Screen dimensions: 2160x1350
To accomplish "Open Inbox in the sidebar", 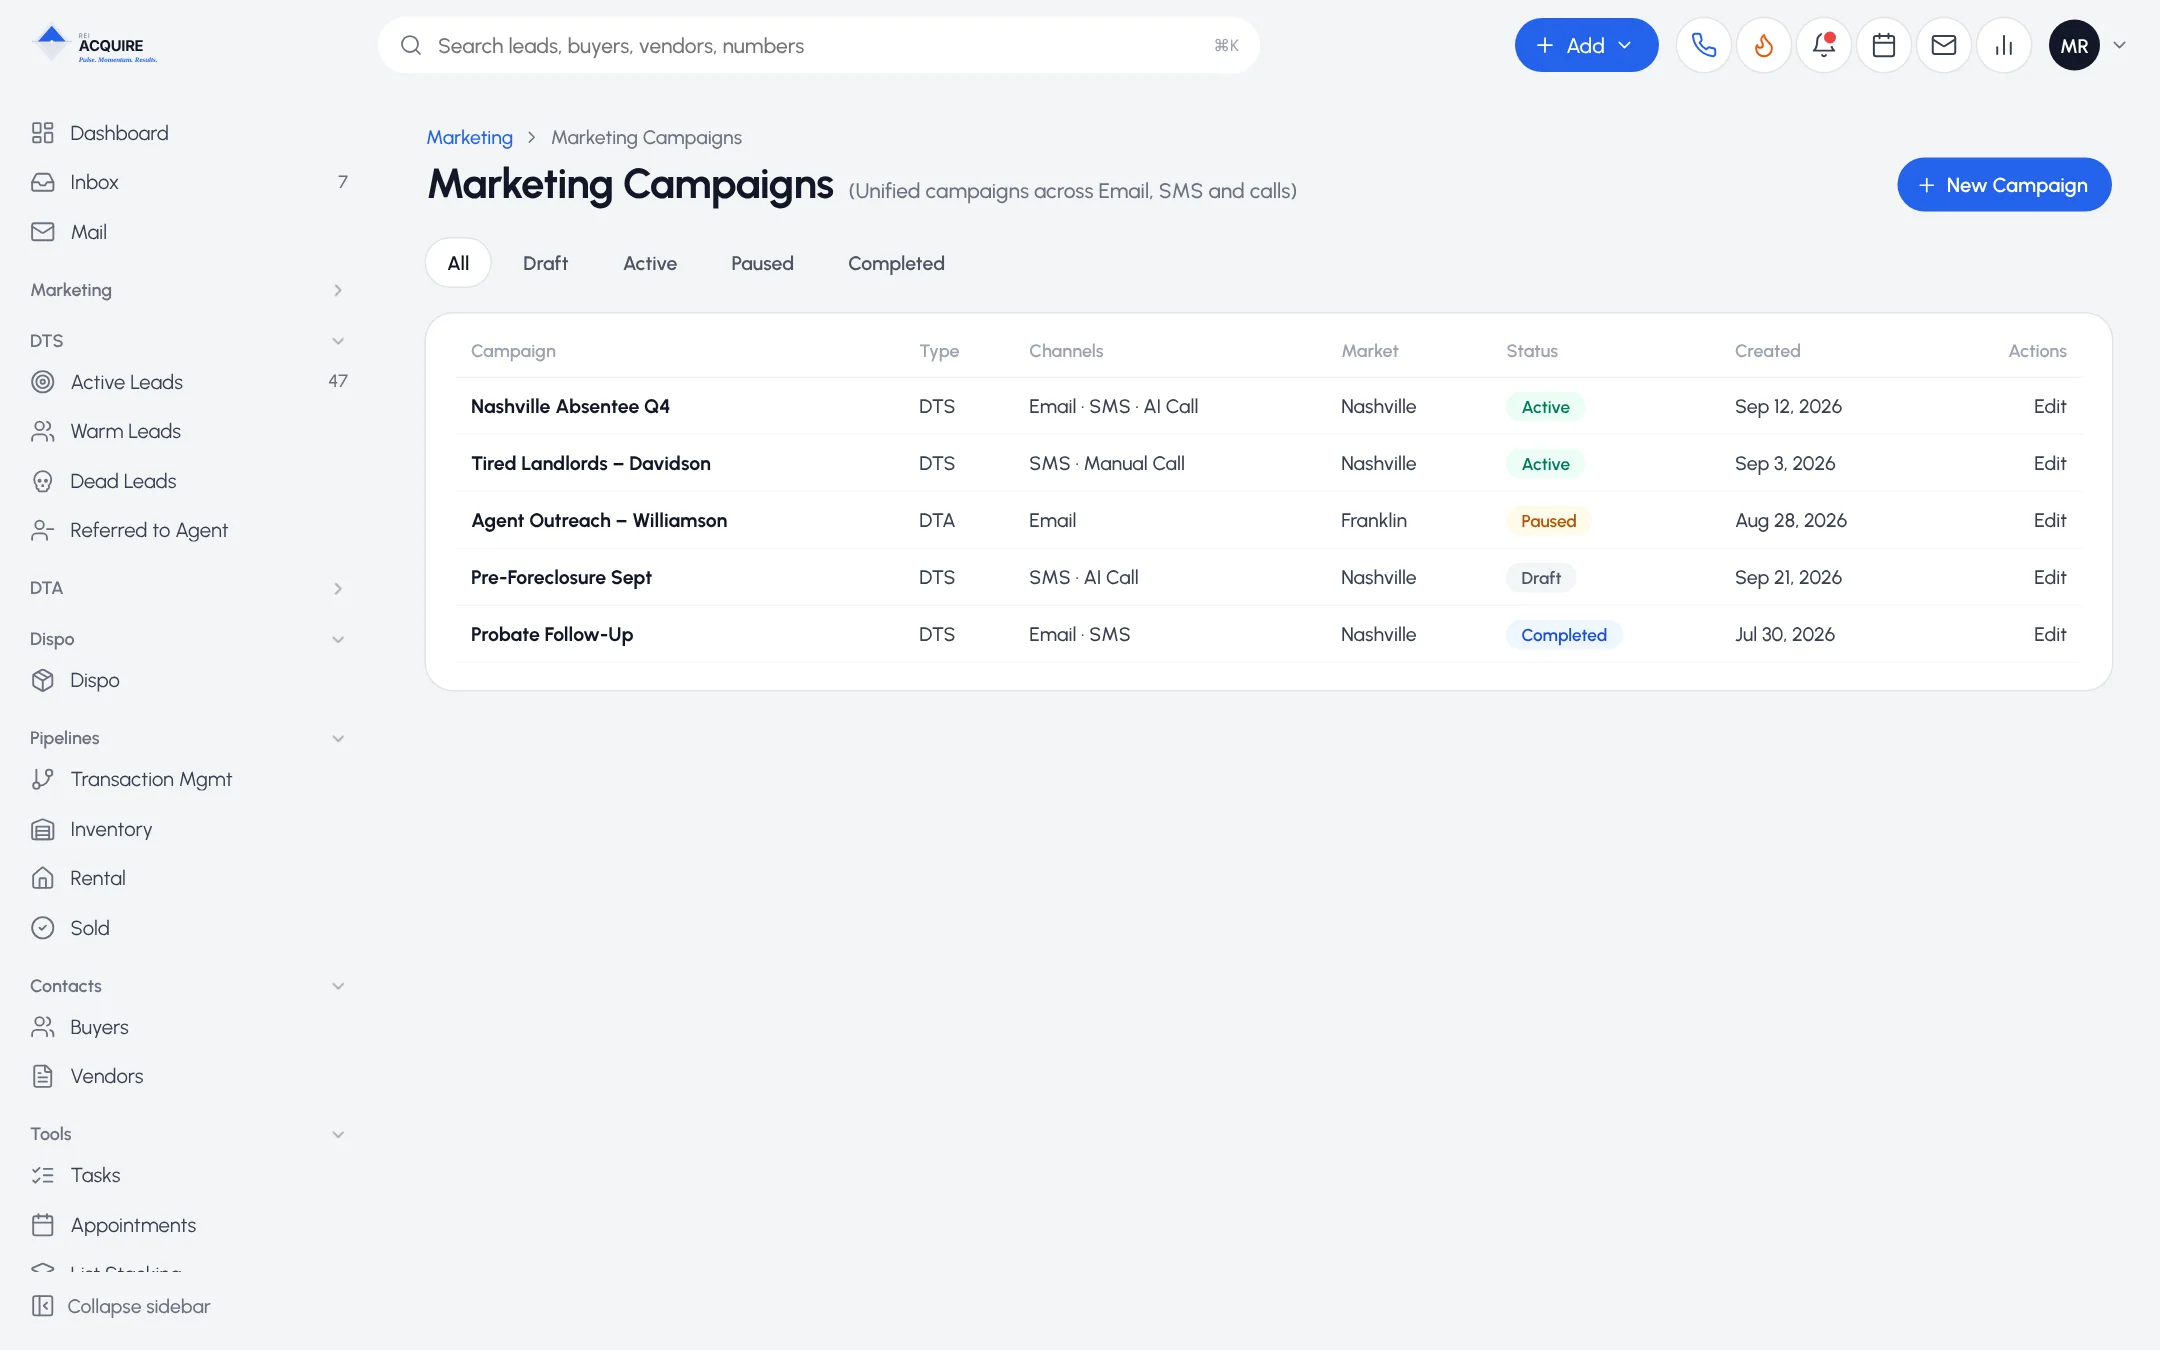I will [188, 182].
